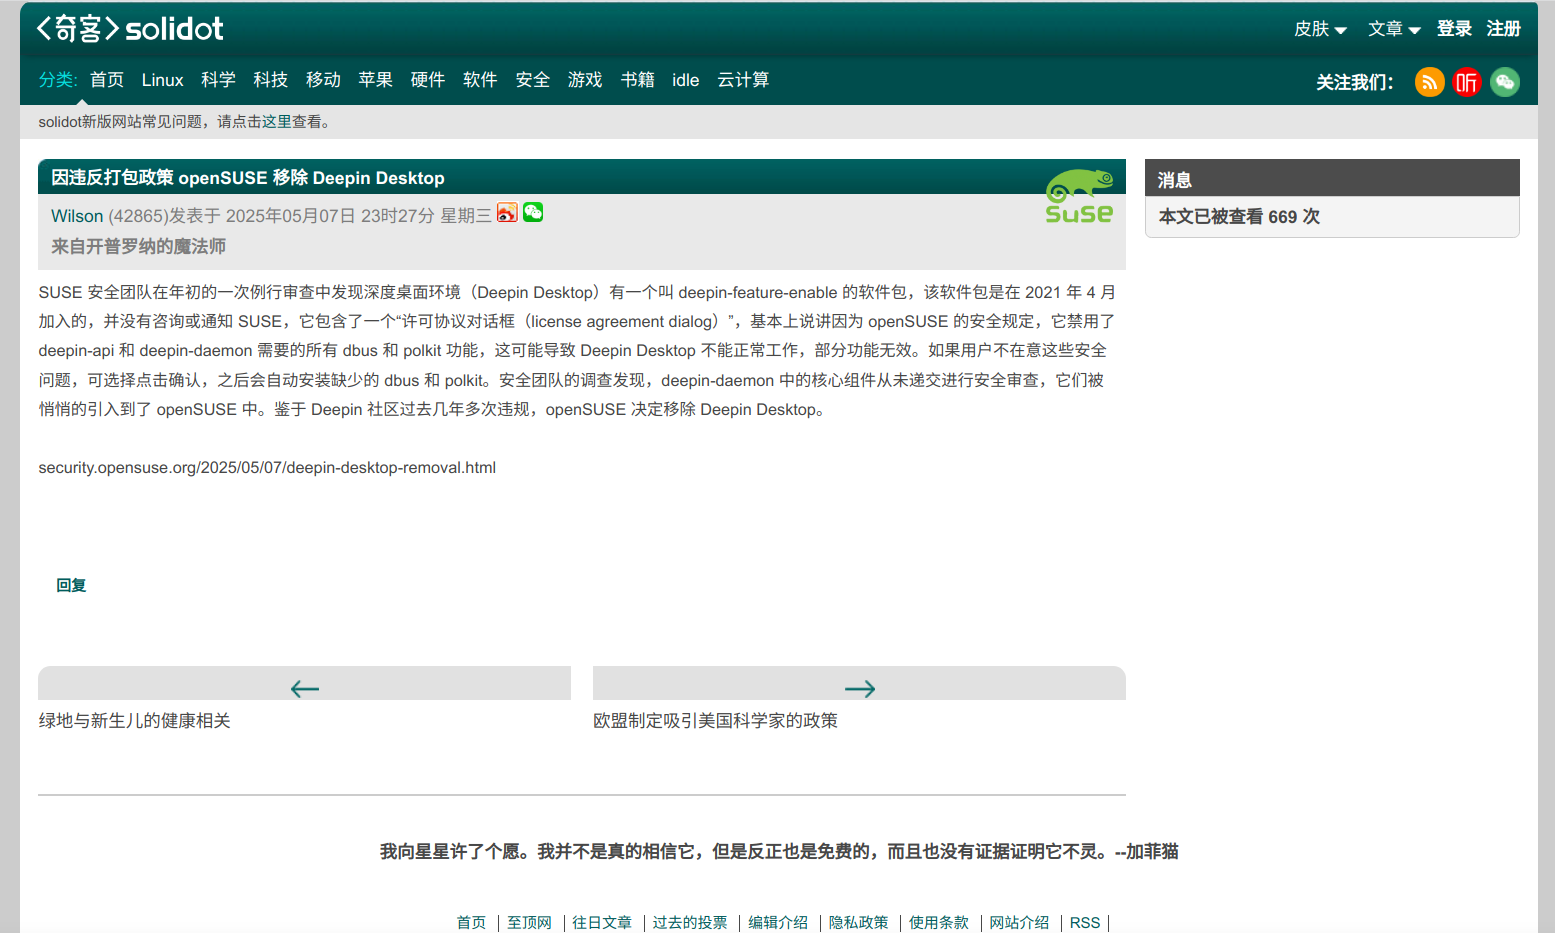
Task: Select the 安全 category
Action: pos(533,80)
